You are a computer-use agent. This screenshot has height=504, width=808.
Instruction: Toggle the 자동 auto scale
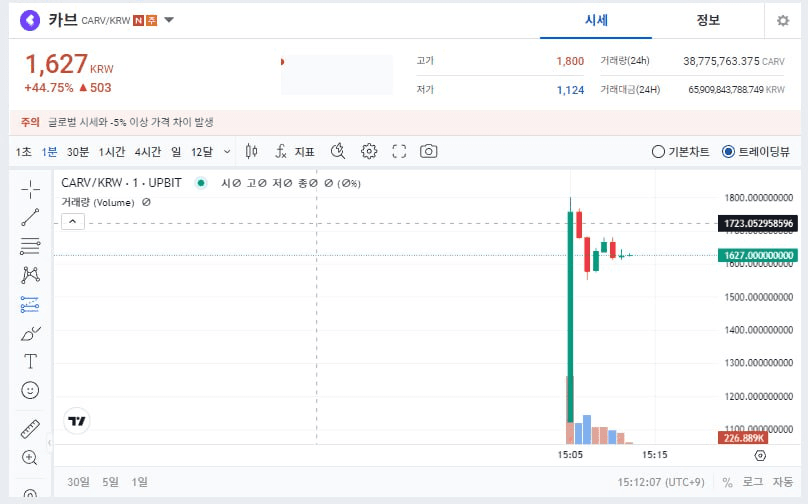pyautogui.click(x=783, y=482)
